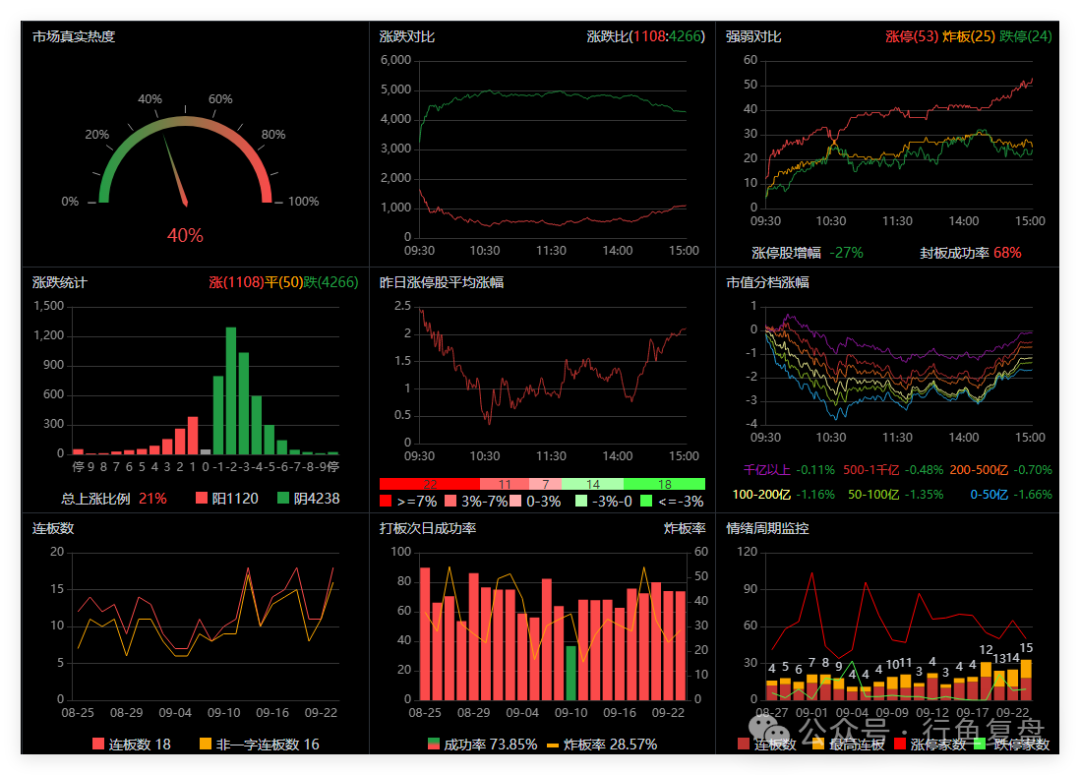The width and height of the screenshot is (1080, 775).
Task: Toggle the 成功率 73.85% legend entry
Action: pyautogui.click(x=482, y=744)
